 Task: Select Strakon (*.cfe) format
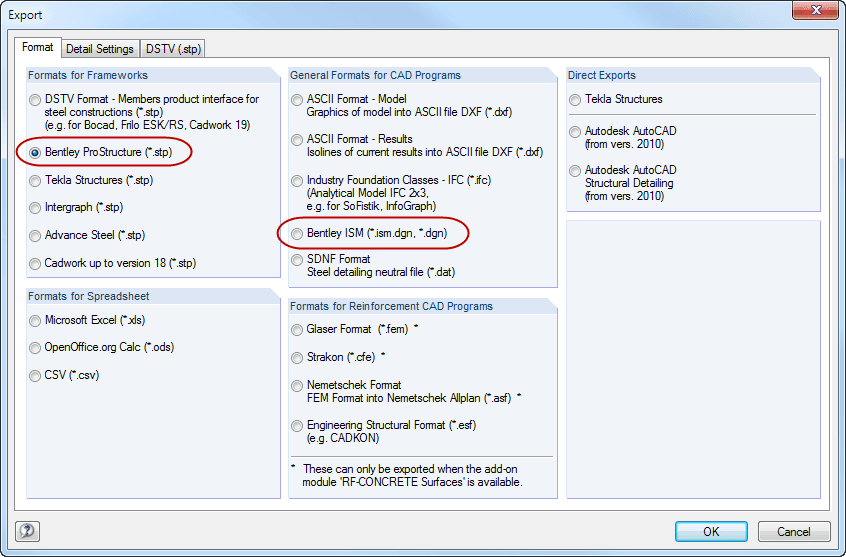pyautogui.click(x=297, y=358)
